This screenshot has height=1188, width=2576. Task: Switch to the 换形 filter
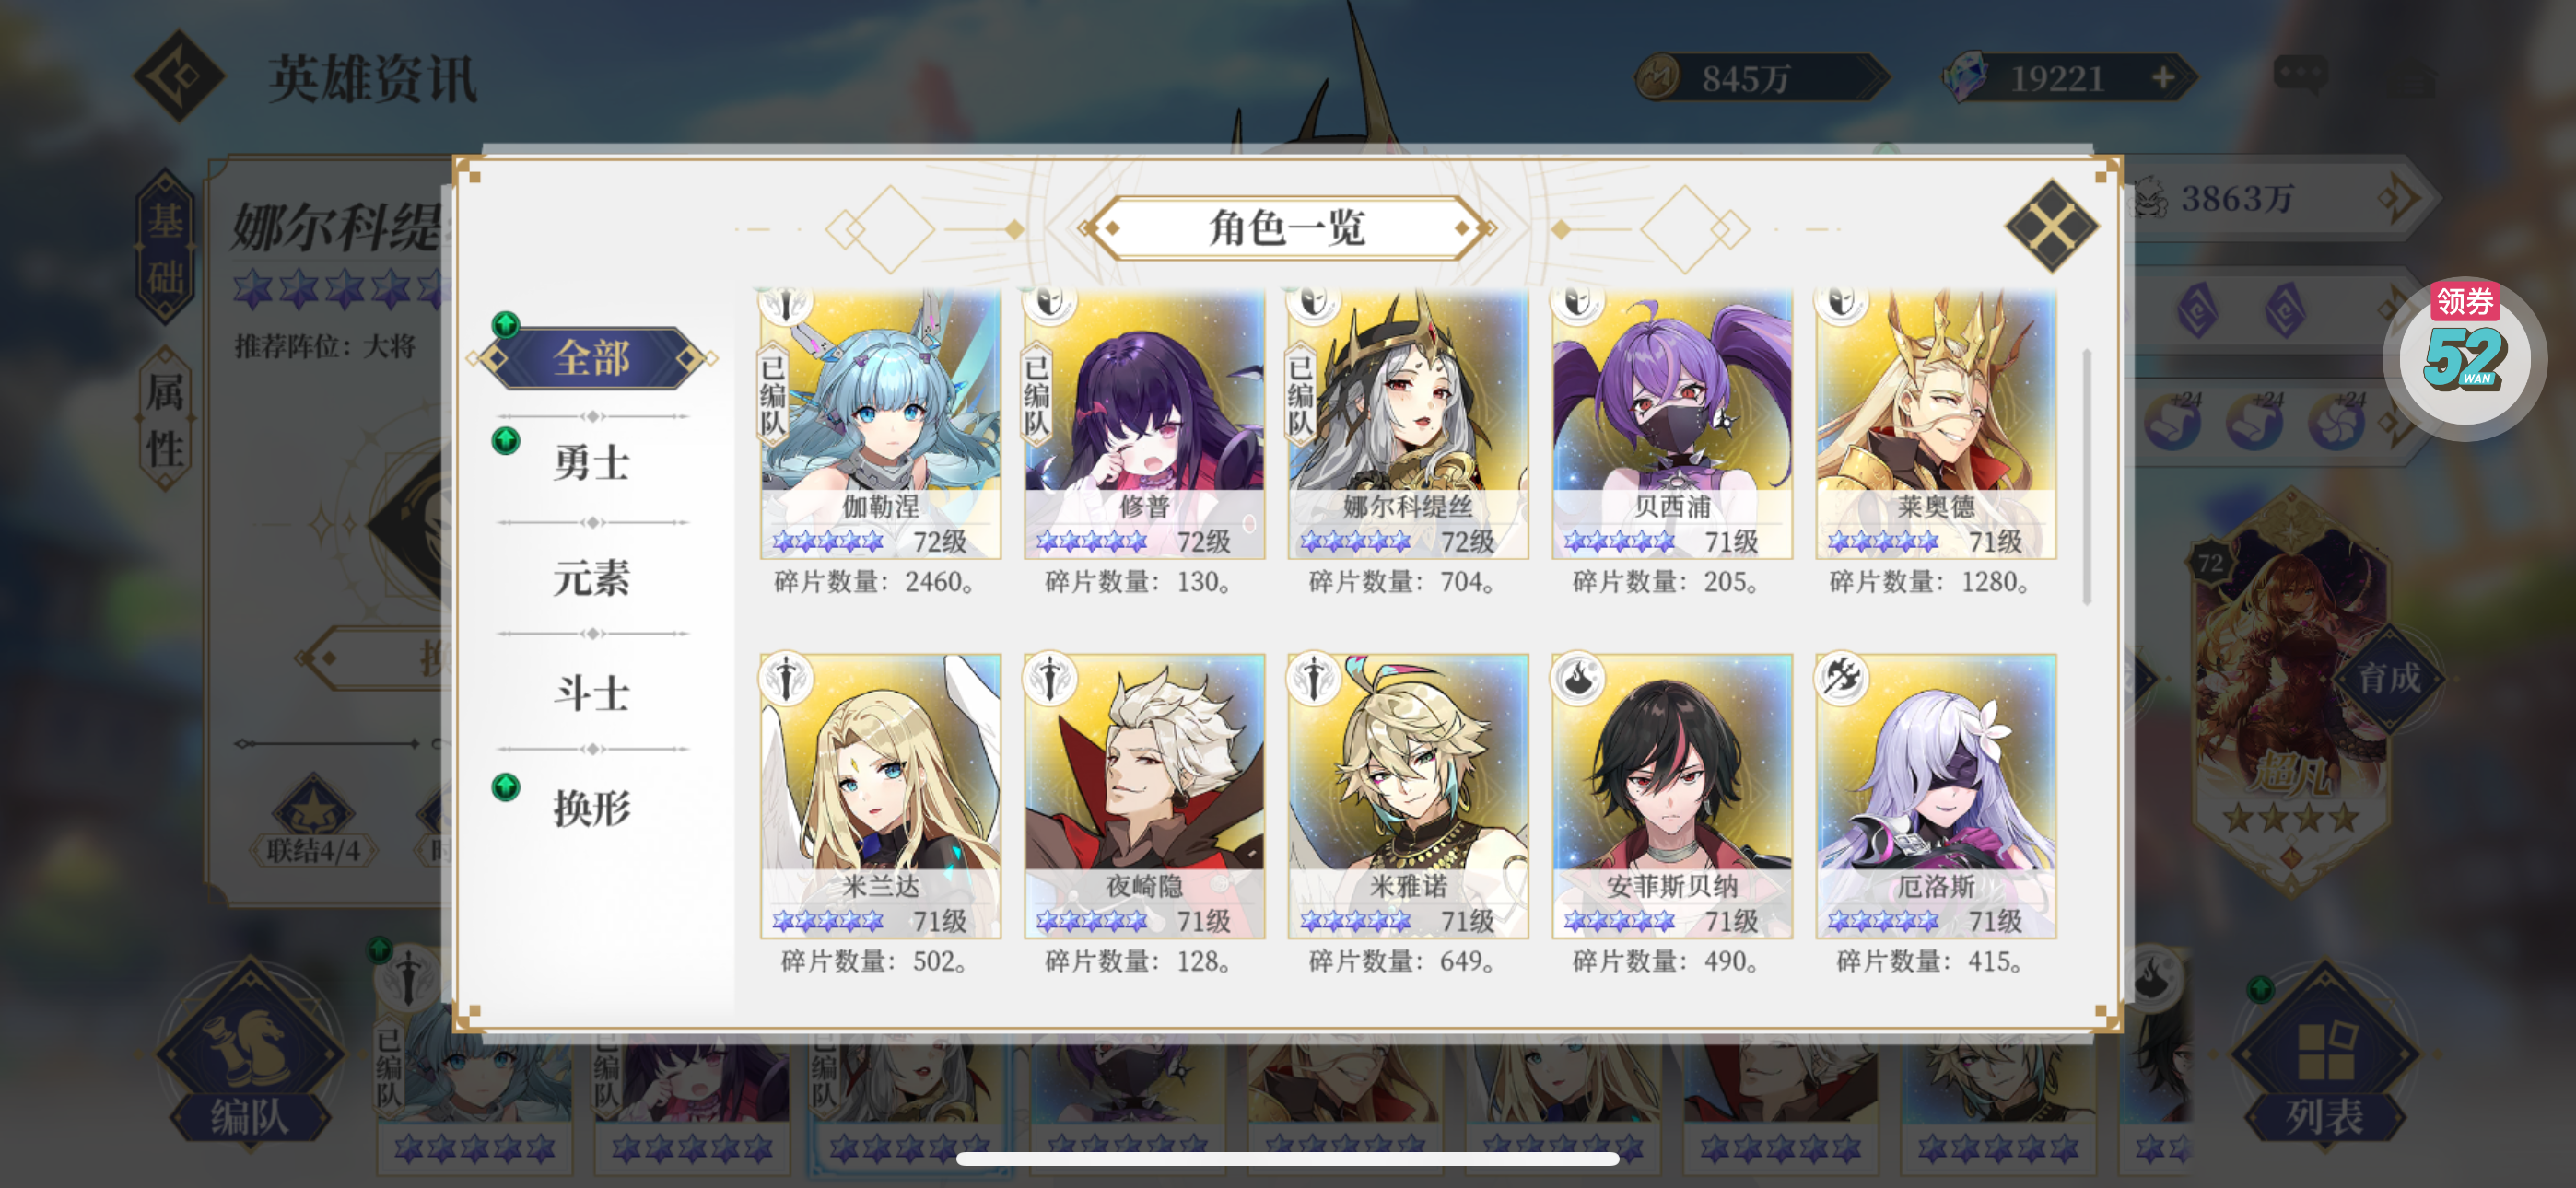pos(592,808)
